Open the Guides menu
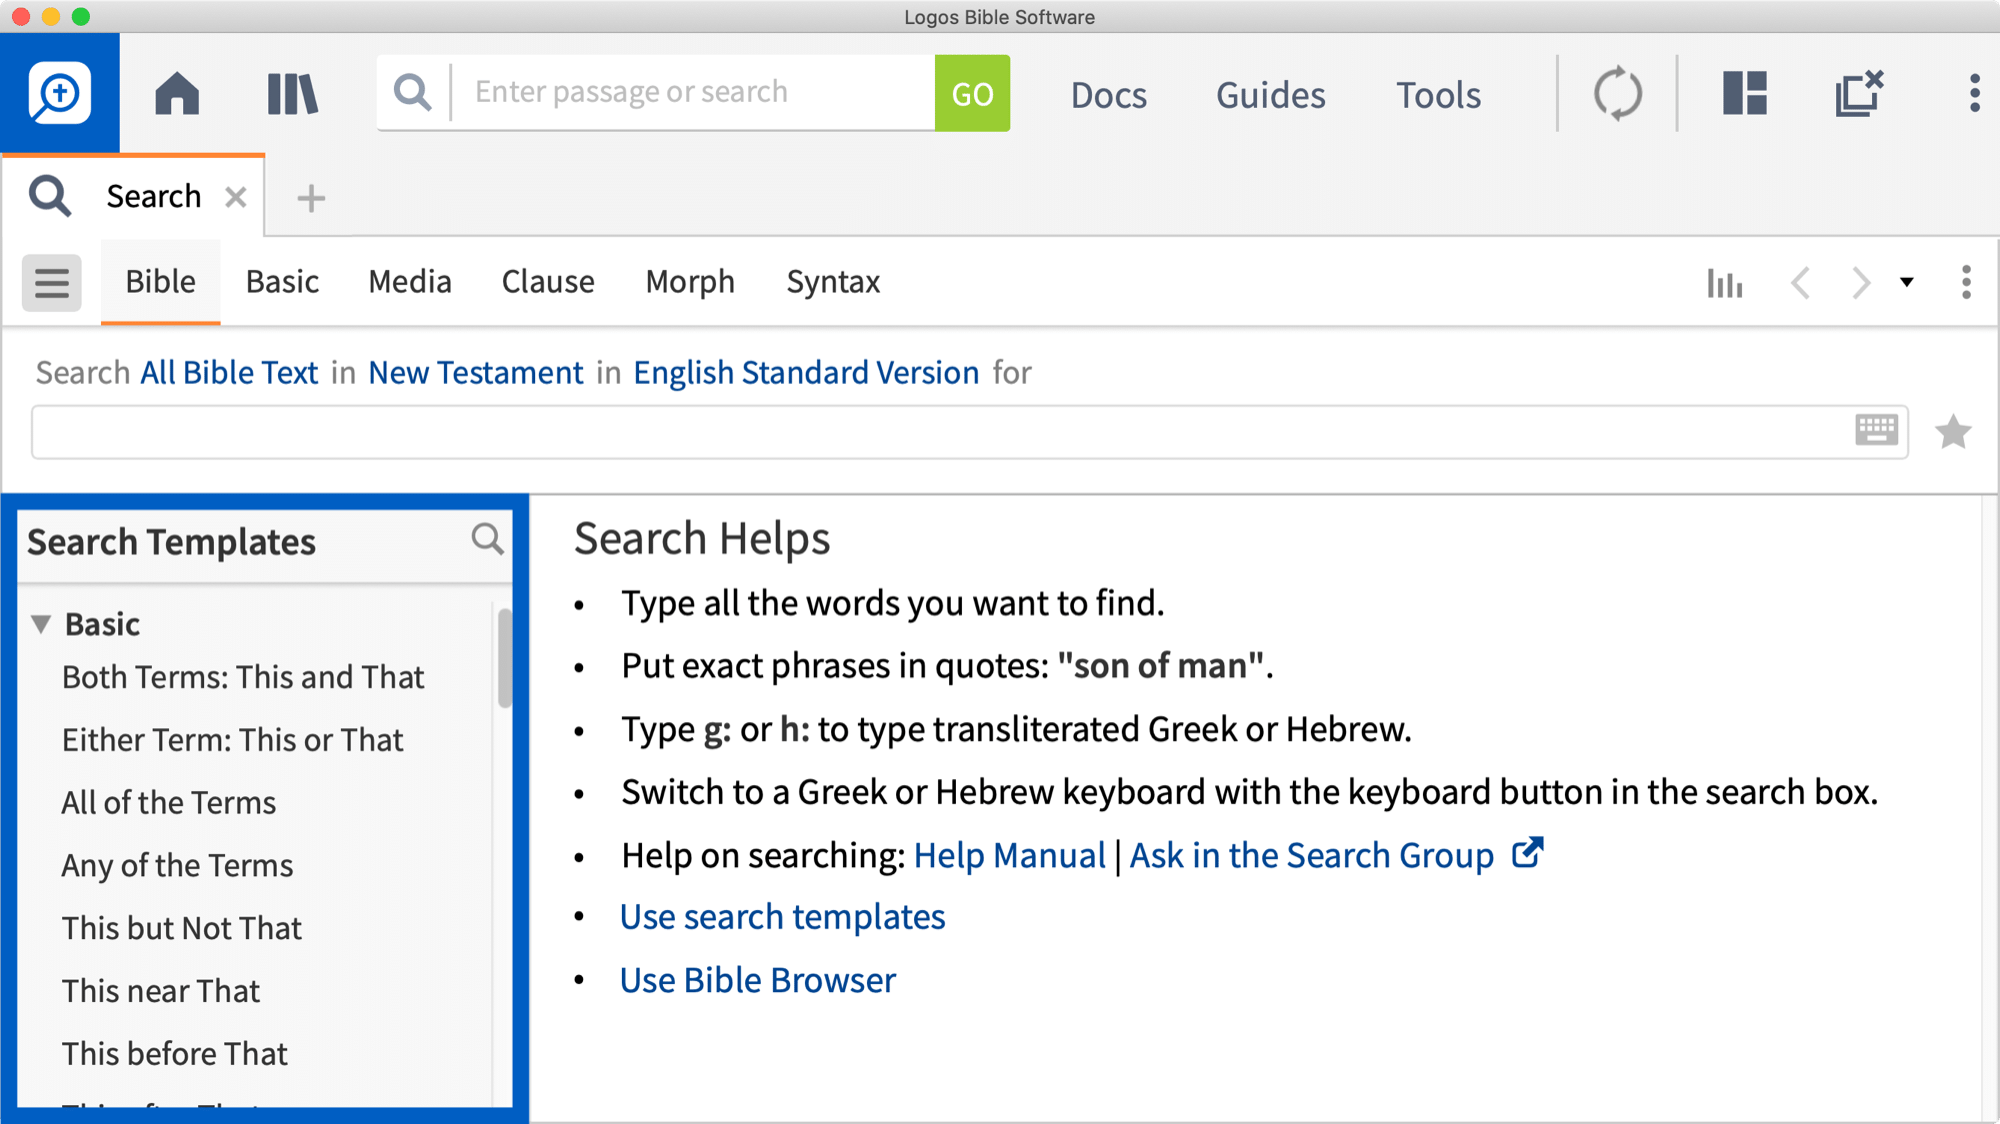 tap(1270, 95)
